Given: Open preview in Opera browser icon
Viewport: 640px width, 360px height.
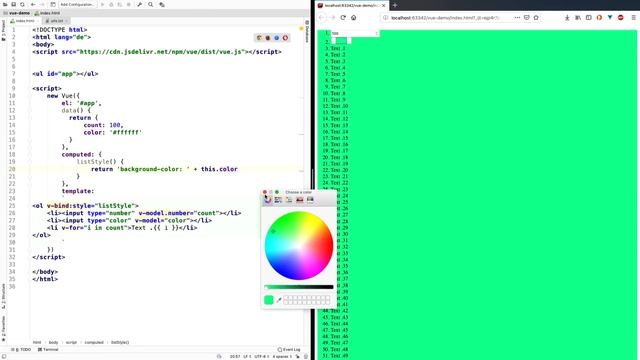Looking at the screenshot, I should pyautogui.click(x=285, y=38).
